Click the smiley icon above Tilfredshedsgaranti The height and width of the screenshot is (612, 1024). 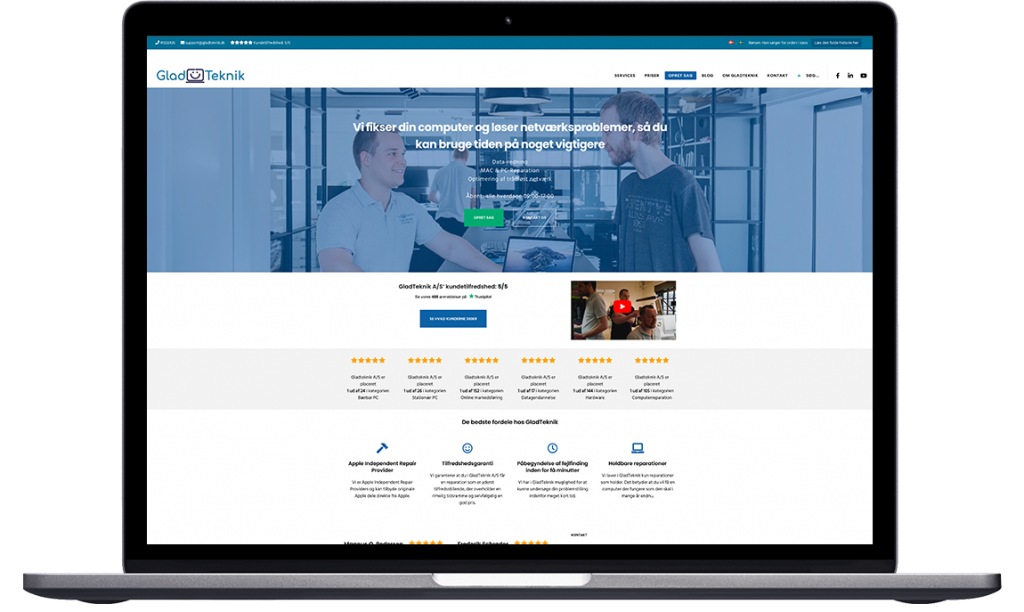tap(467, 448)
